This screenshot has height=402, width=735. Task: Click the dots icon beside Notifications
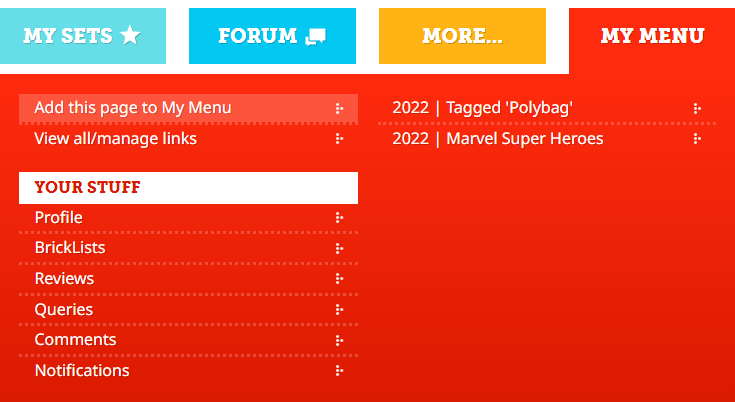tap(339, 371)
